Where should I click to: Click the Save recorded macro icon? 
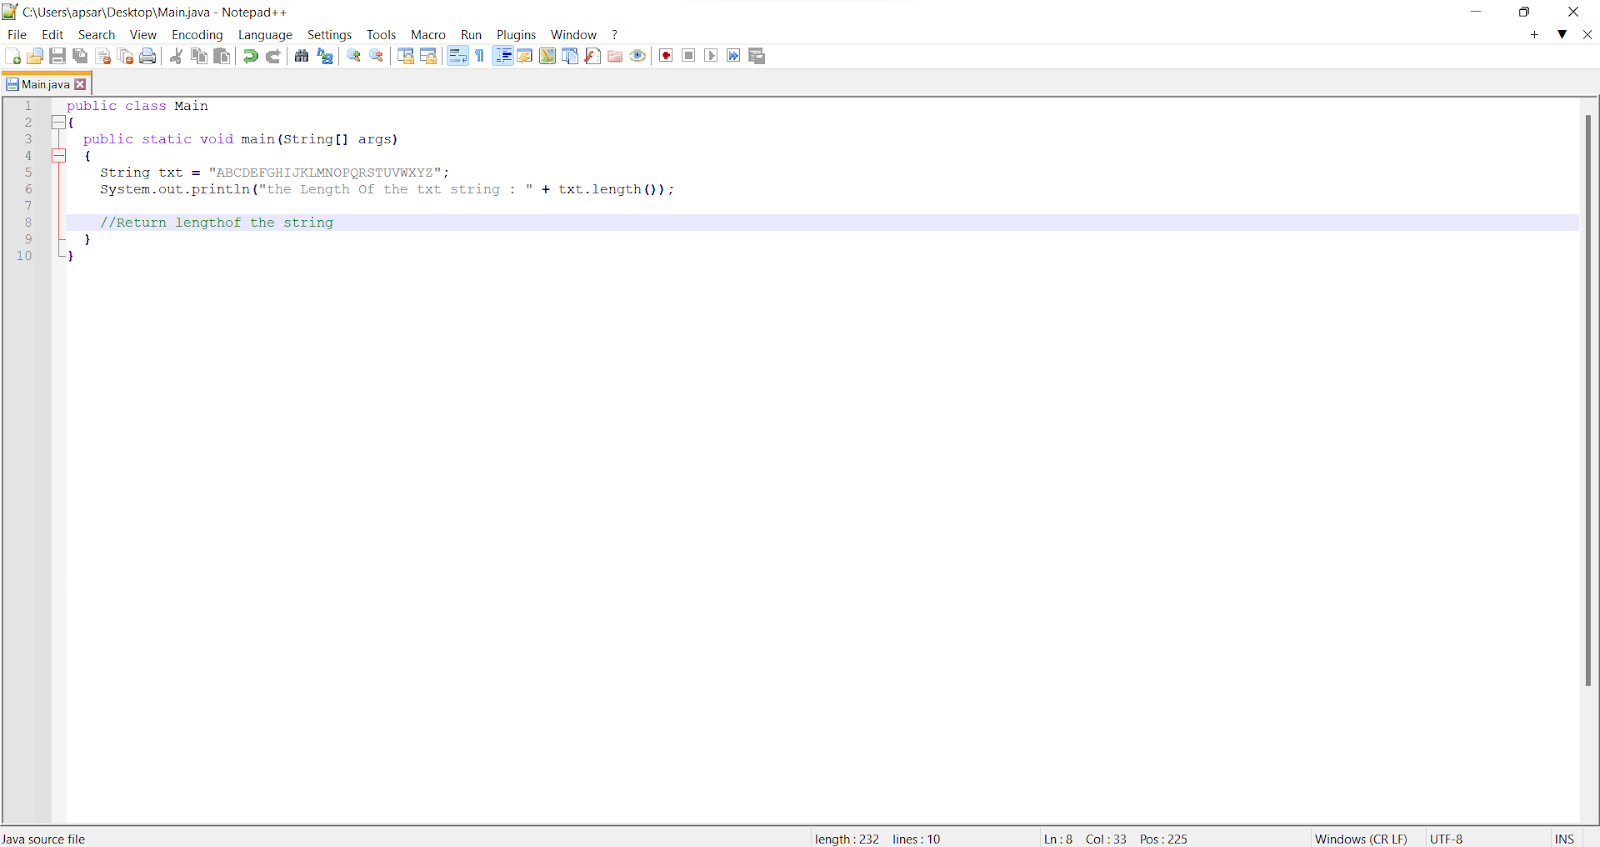[757, 56]
